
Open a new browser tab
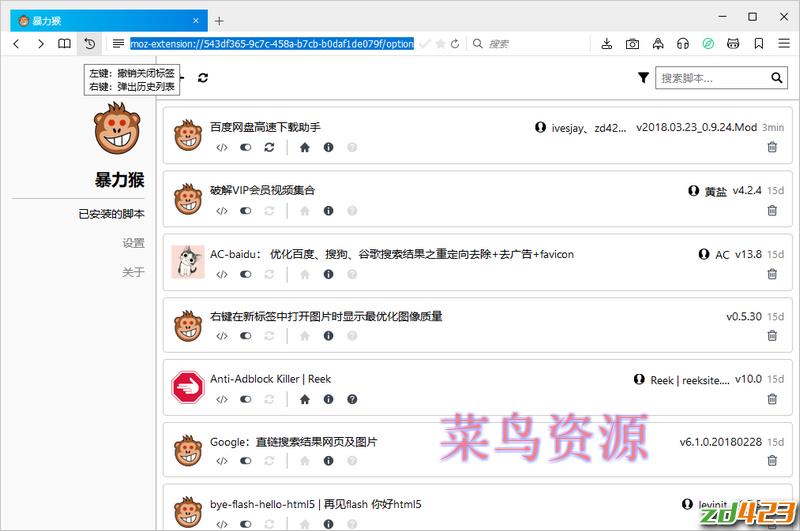click(x=219, y=21)
